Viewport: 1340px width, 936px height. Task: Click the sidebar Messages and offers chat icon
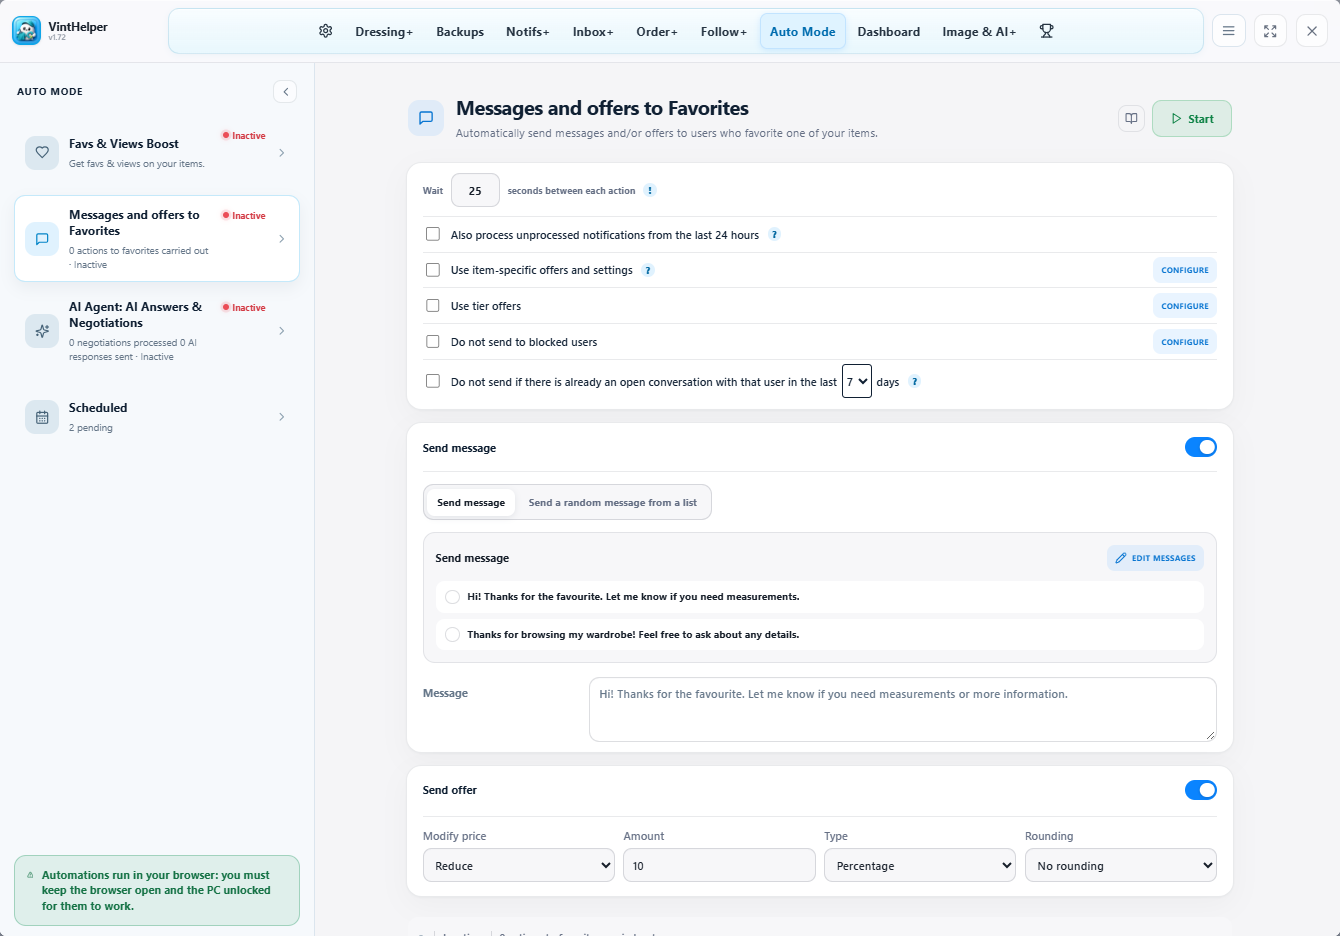(42, 239)
